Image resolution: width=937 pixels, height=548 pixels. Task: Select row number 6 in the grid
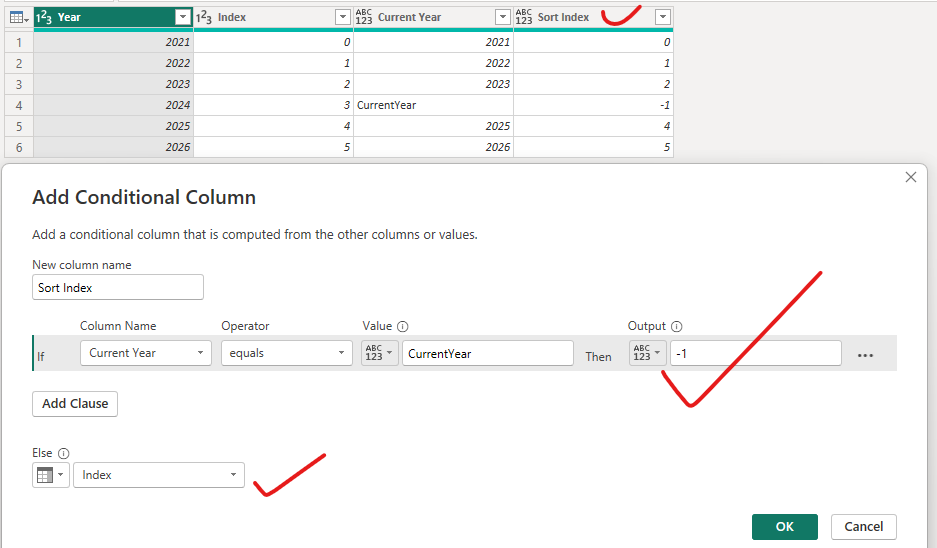19,147
